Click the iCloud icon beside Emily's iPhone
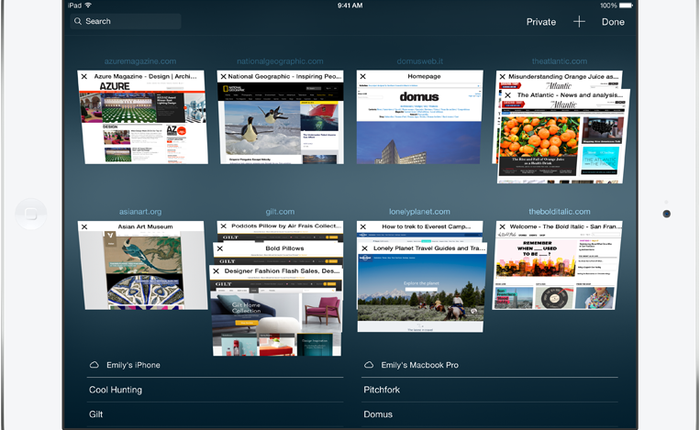 (94, 365)
